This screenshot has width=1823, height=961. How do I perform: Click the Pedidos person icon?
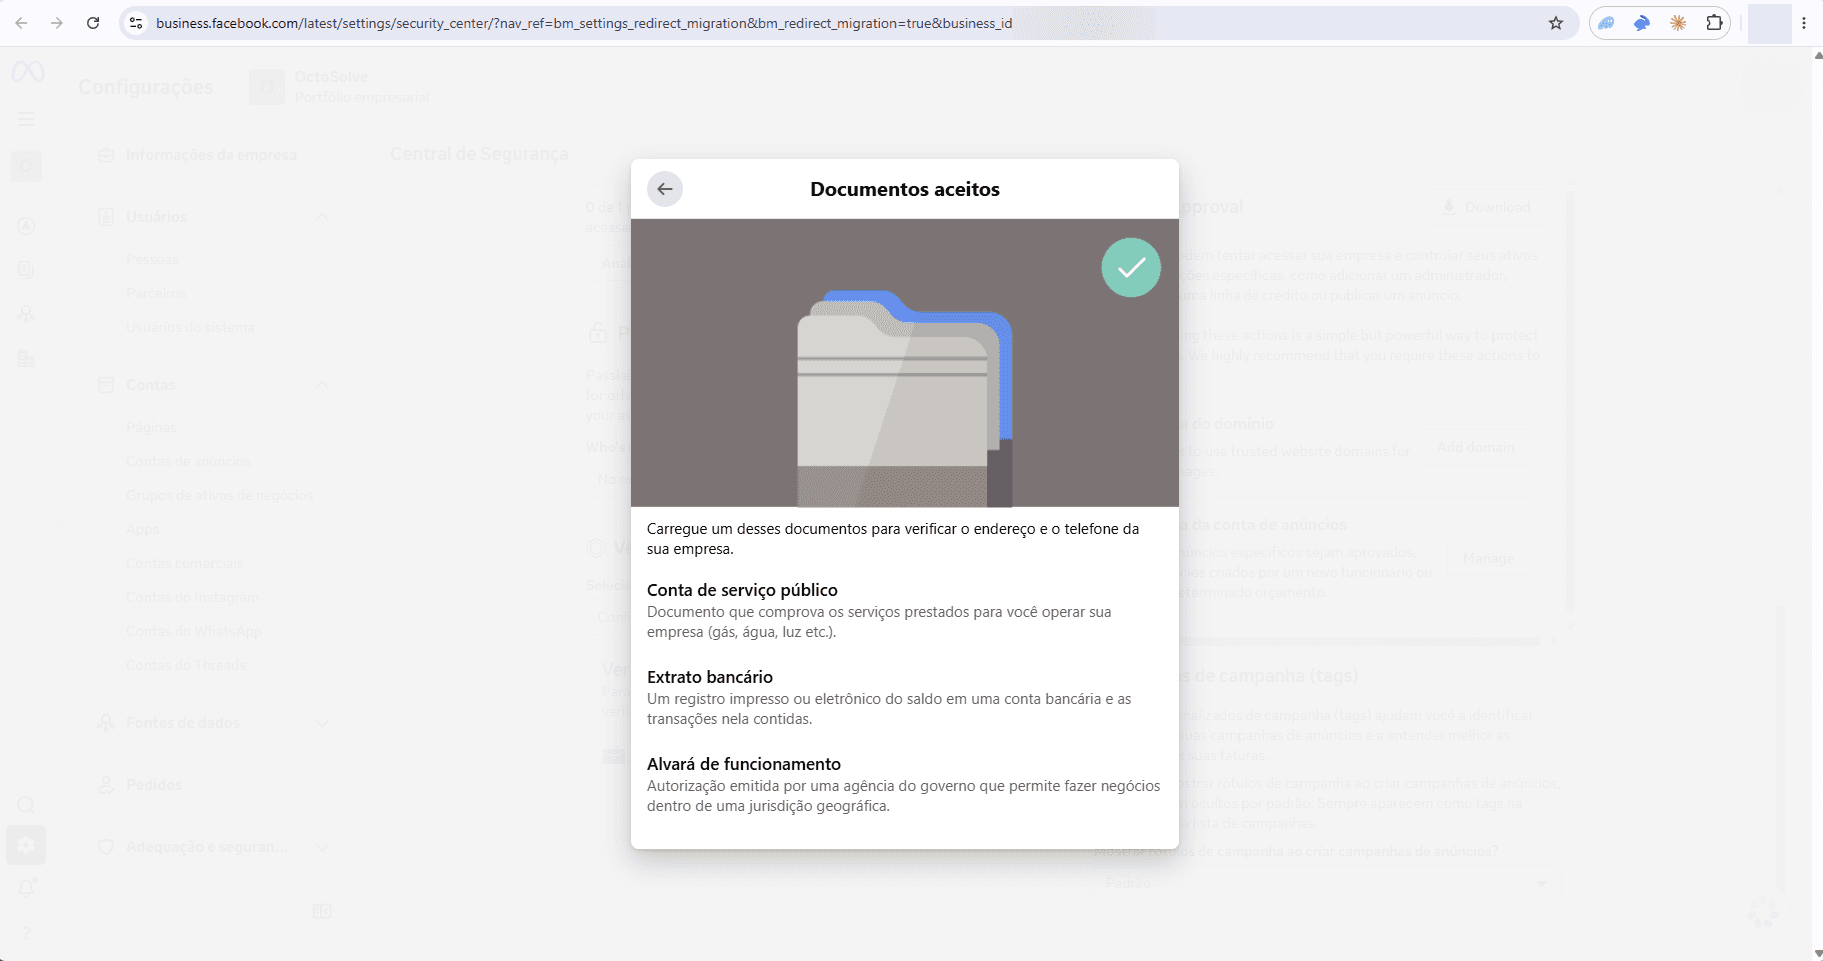pos(106,785)
